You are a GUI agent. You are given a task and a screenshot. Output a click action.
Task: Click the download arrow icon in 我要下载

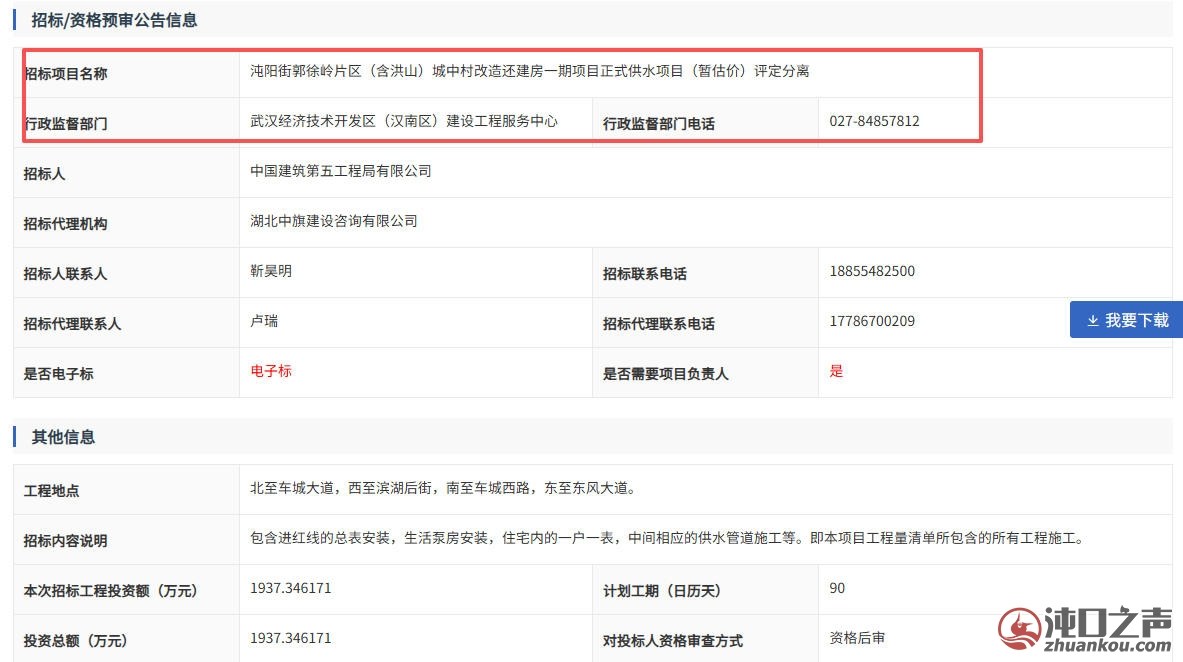tap(1092, 321)
